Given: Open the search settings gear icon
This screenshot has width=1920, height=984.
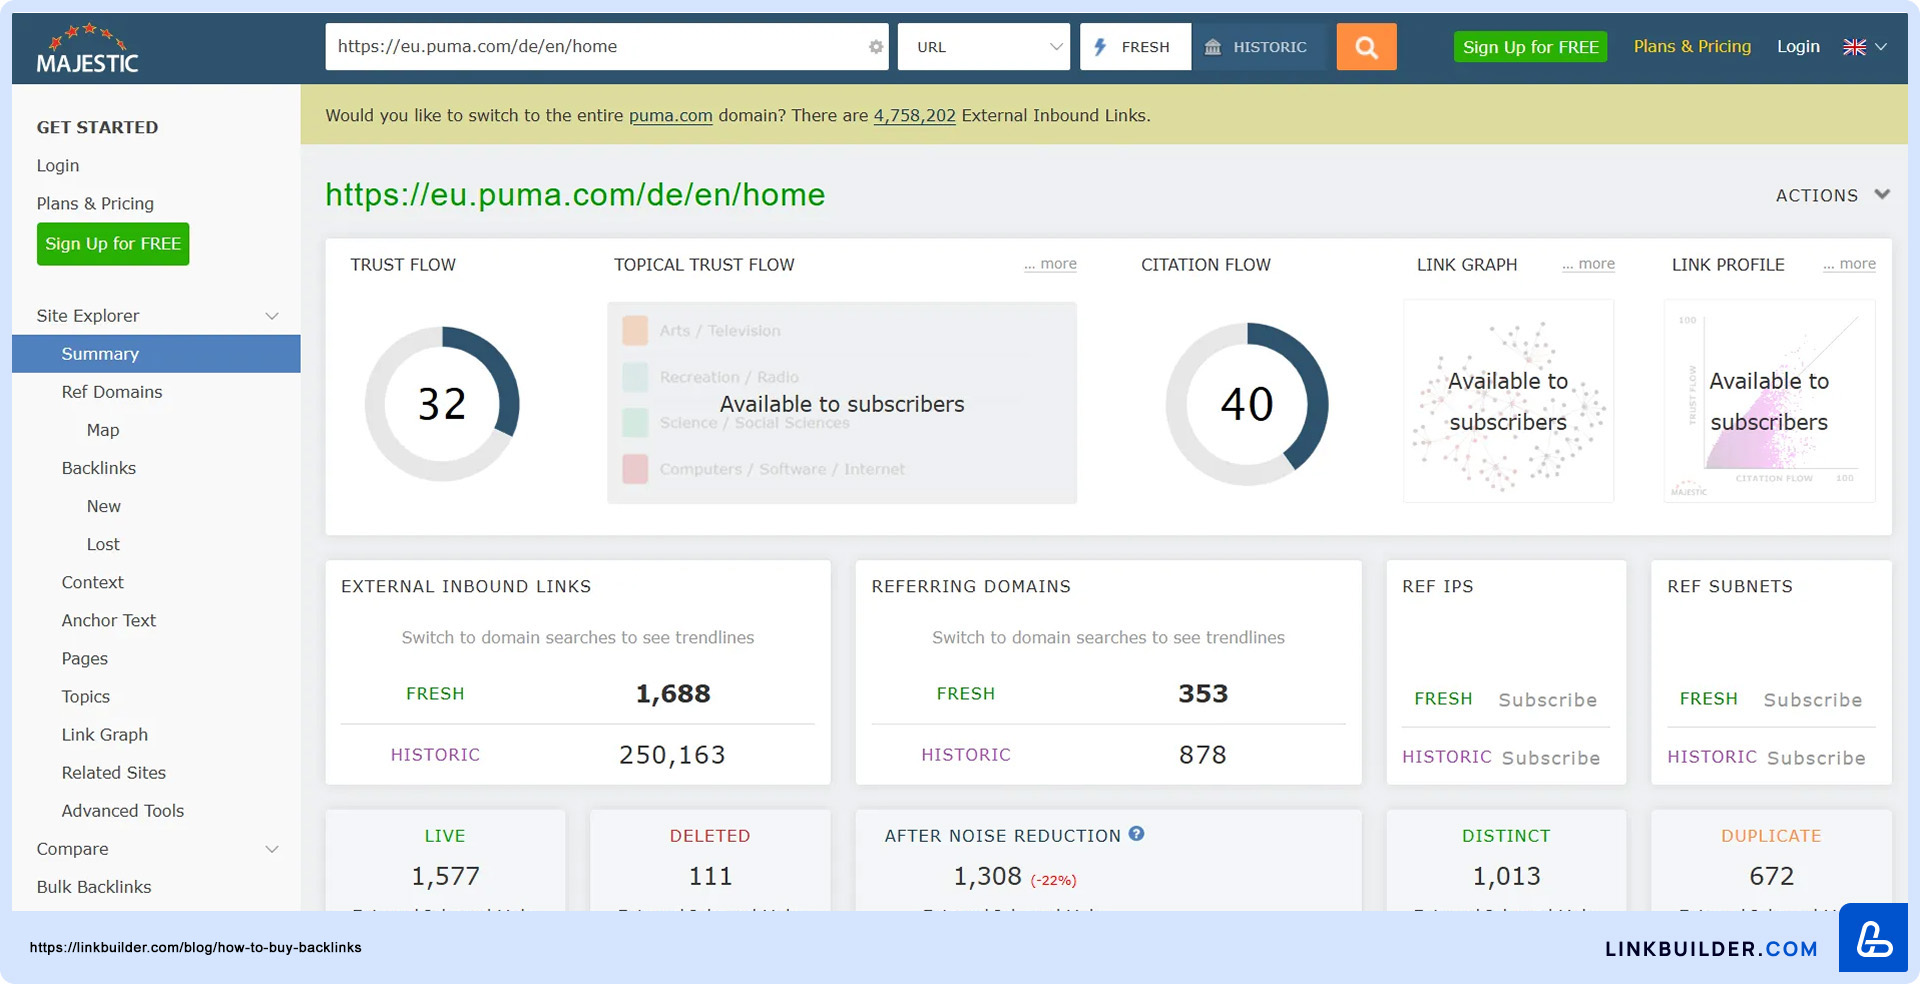Looking at the screenshot, I should tap(876, 47).
